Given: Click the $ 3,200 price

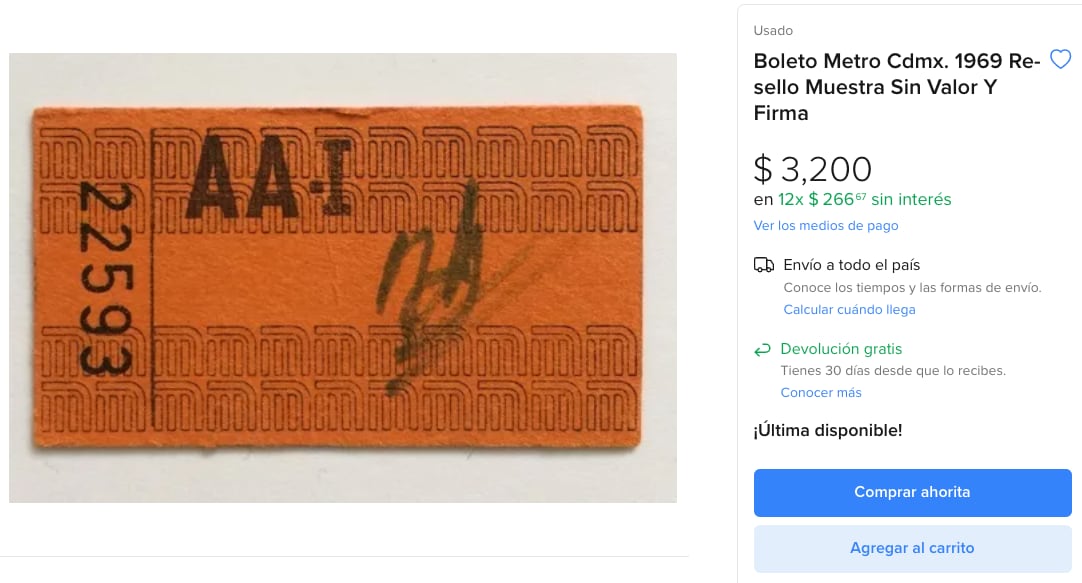Looking at the screenshot, I should tap(813, 169).
